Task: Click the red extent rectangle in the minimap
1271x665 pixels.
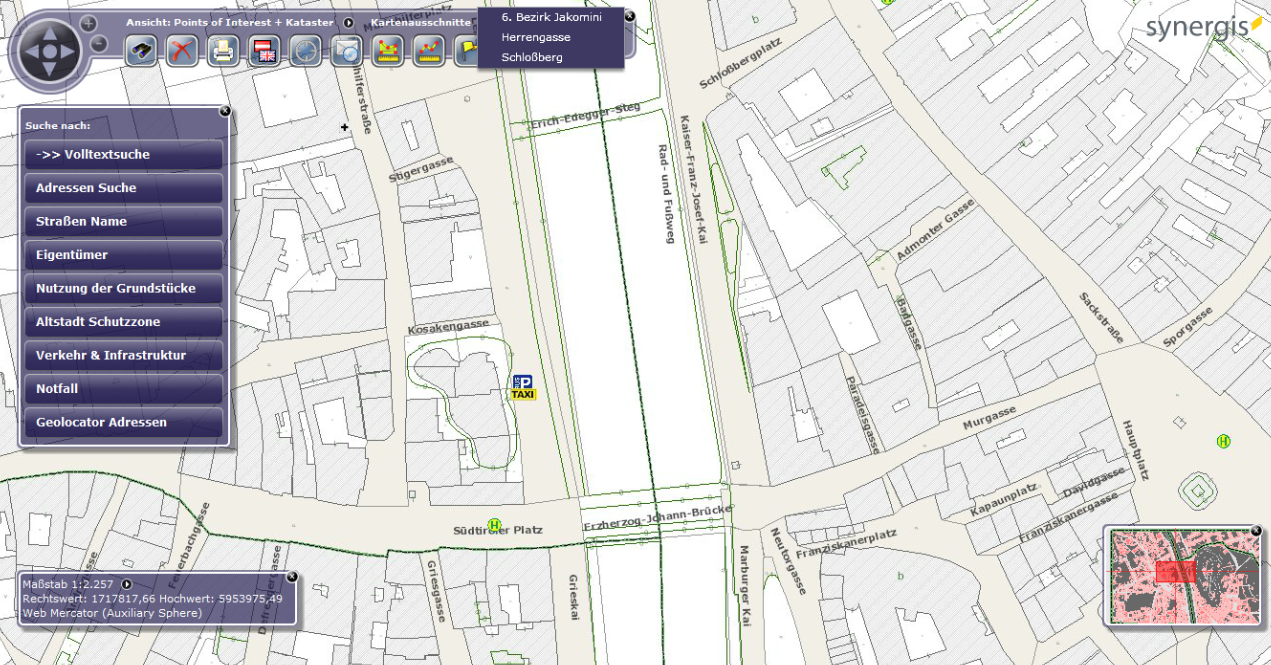Action: 1174,572
